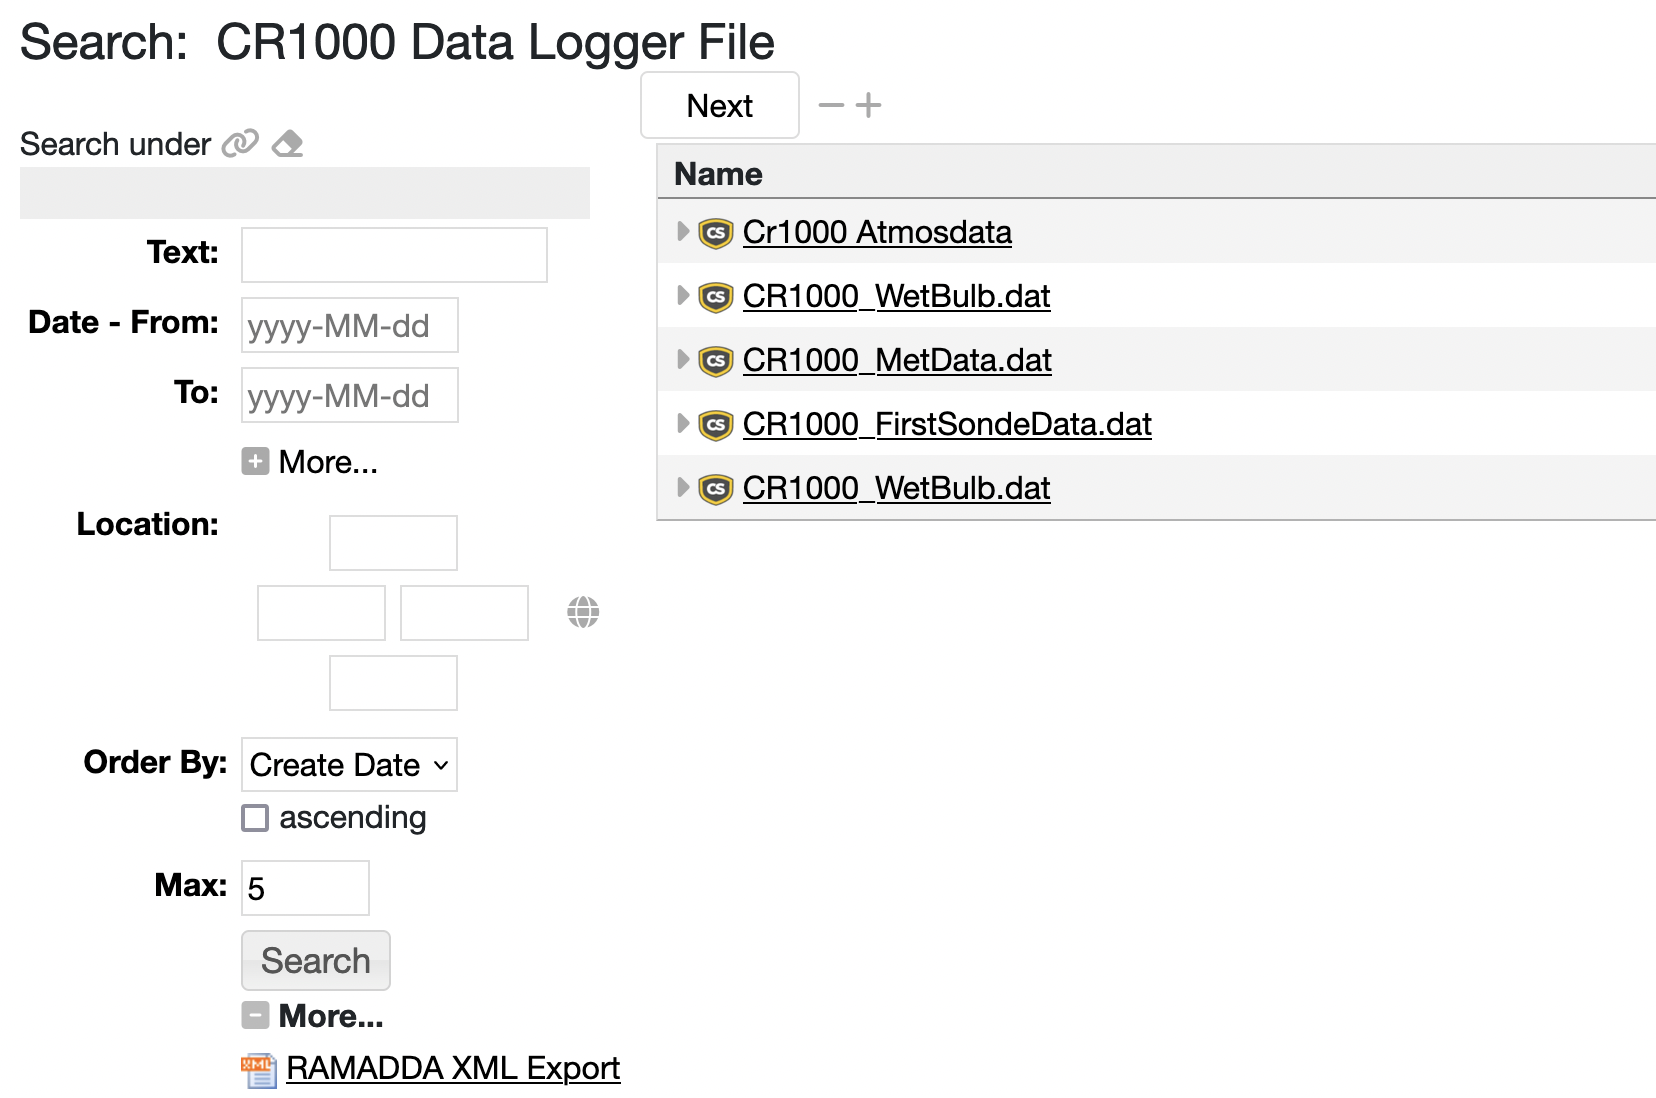This screenshot has width=1656, height=1098.
Task: Open the RAMADDA XML Export link
Action: click(453, 1068)
